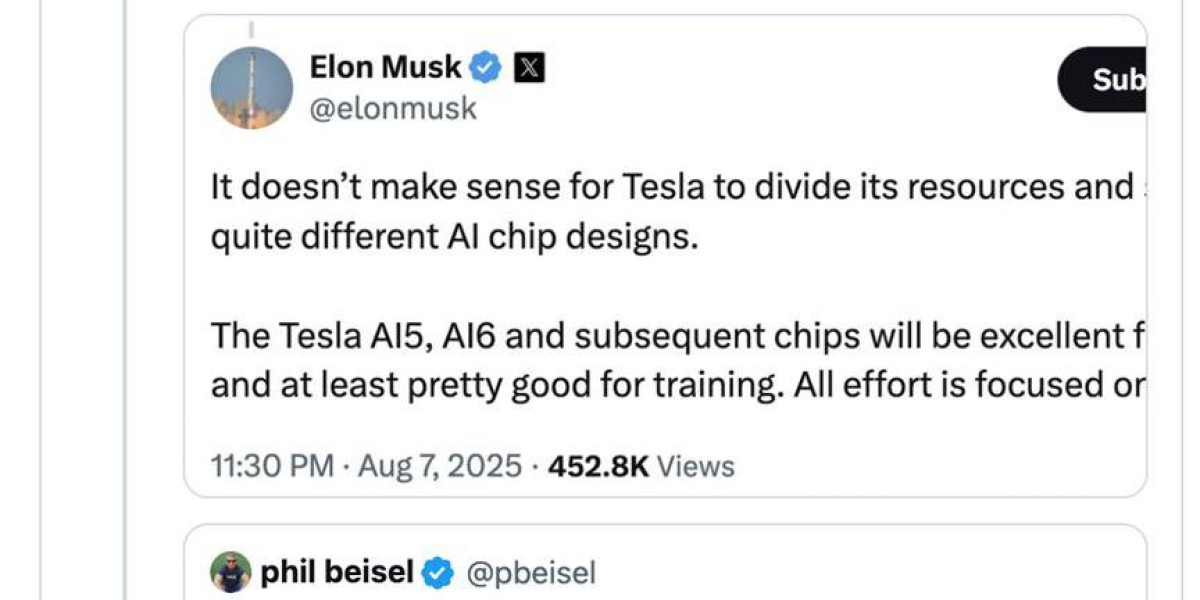Click the 452.8K view count number
Image resolution: width=1200 pixels, height=600 pixels.
pyautogui.click(x=598, y=466)
